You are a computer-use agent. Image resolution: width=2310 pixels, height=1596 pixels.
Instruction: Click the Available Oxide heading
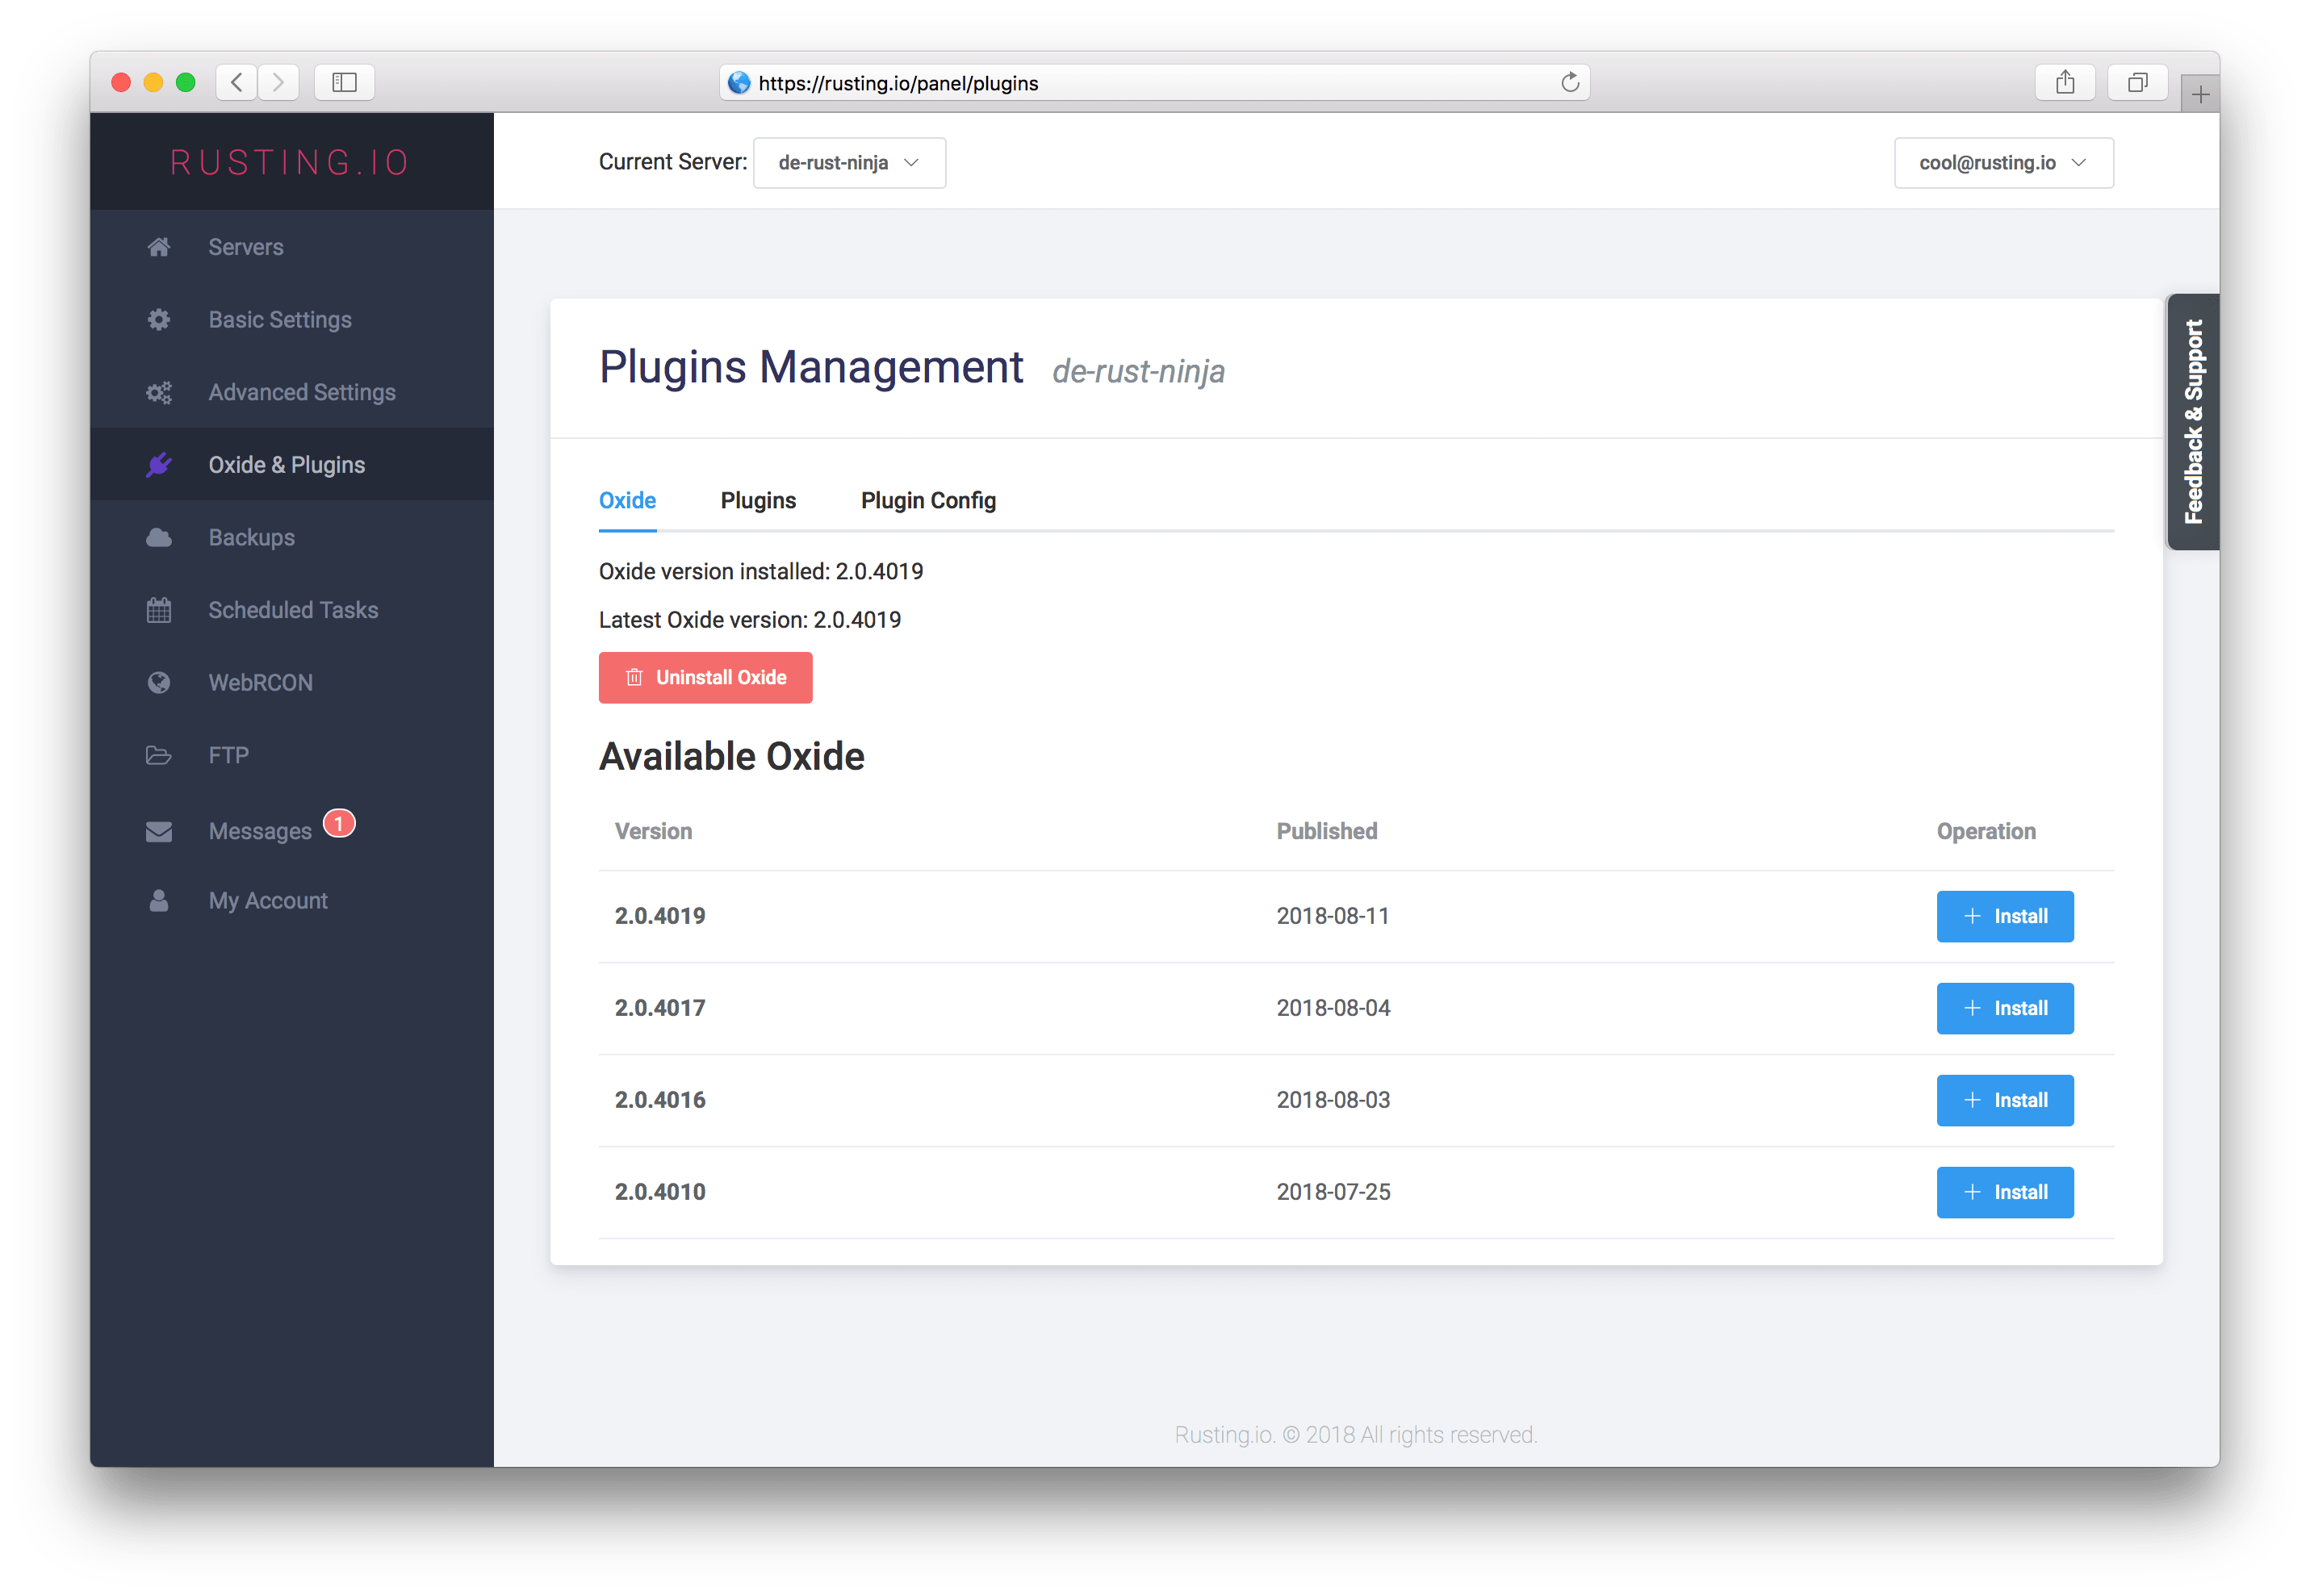click(731, 757)
